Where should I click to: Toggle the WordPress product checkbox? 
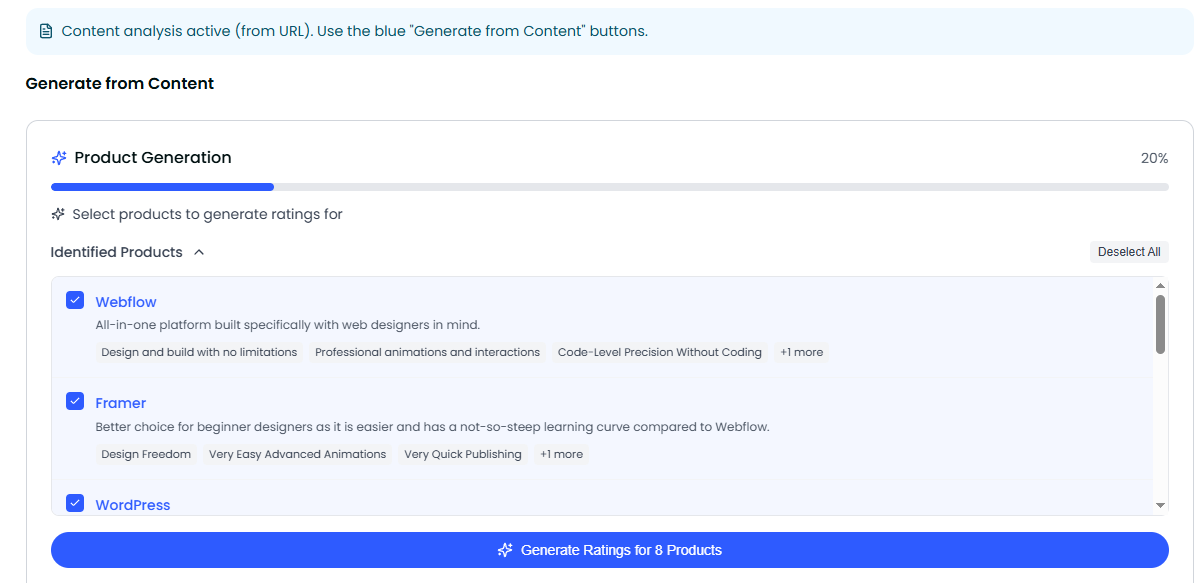75,503
